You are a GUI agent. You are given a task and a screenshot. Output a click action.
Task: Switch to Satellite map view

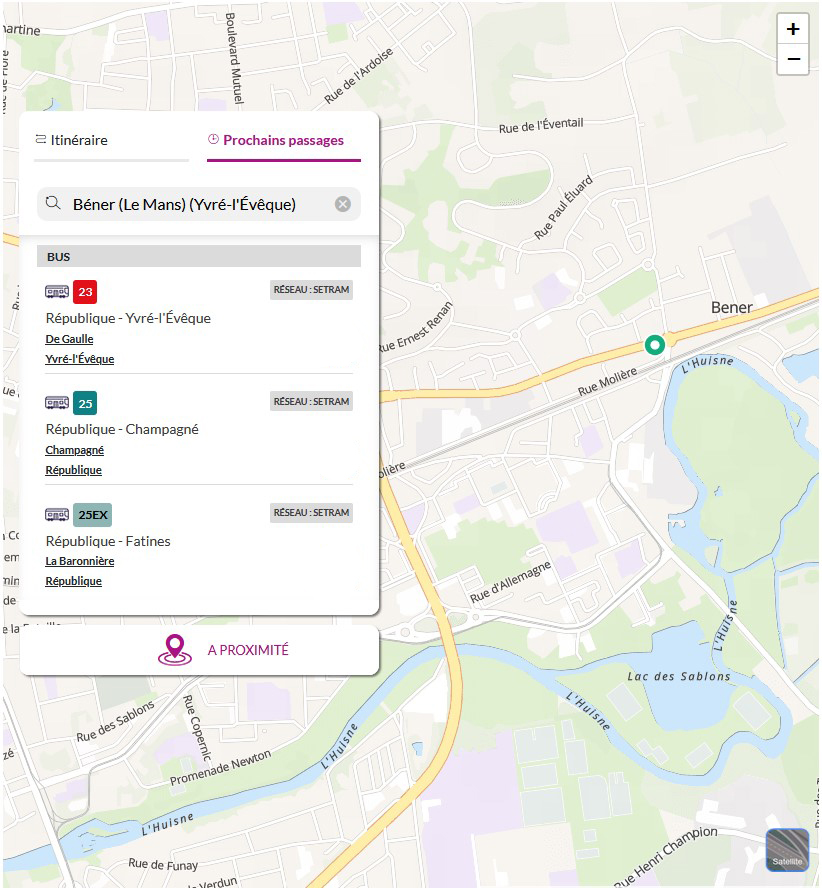(786, 849)
